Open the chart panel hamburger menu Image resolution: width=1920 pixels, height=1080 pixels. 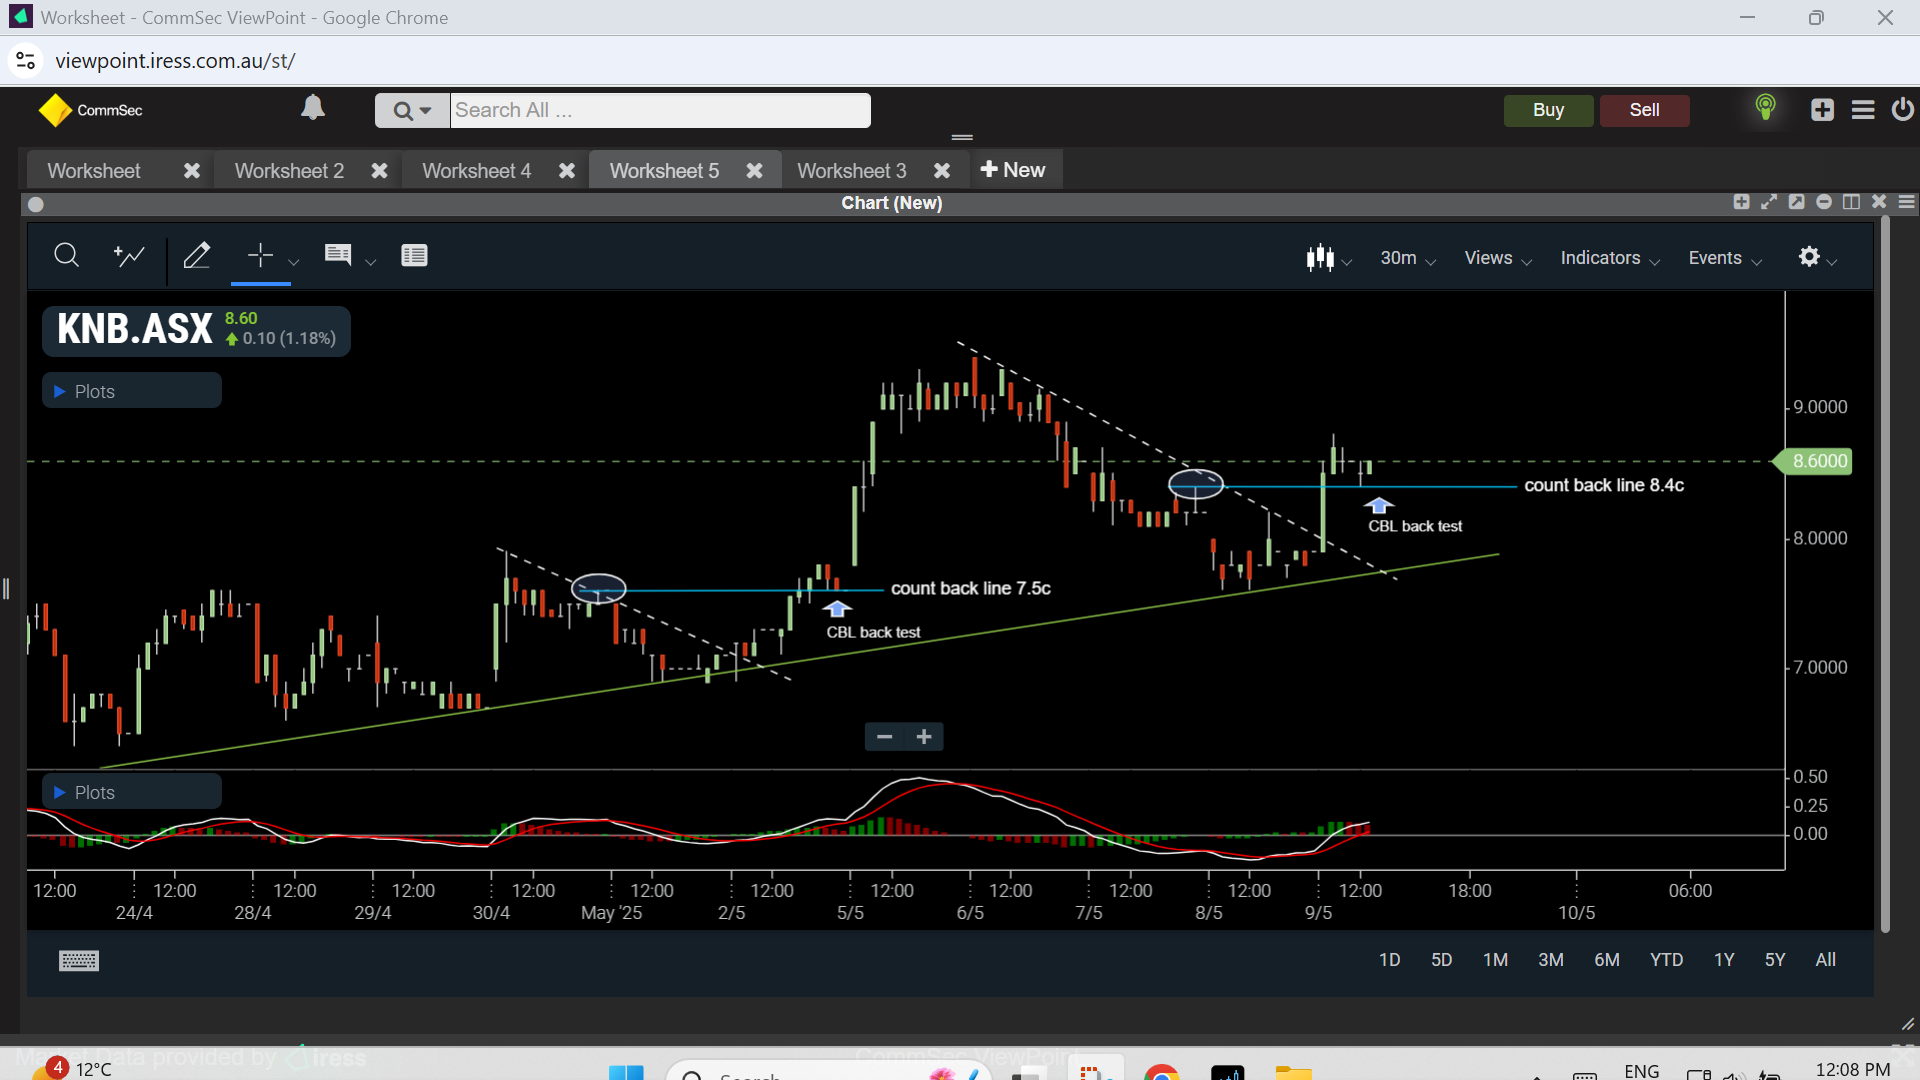tap(1906, 202)
